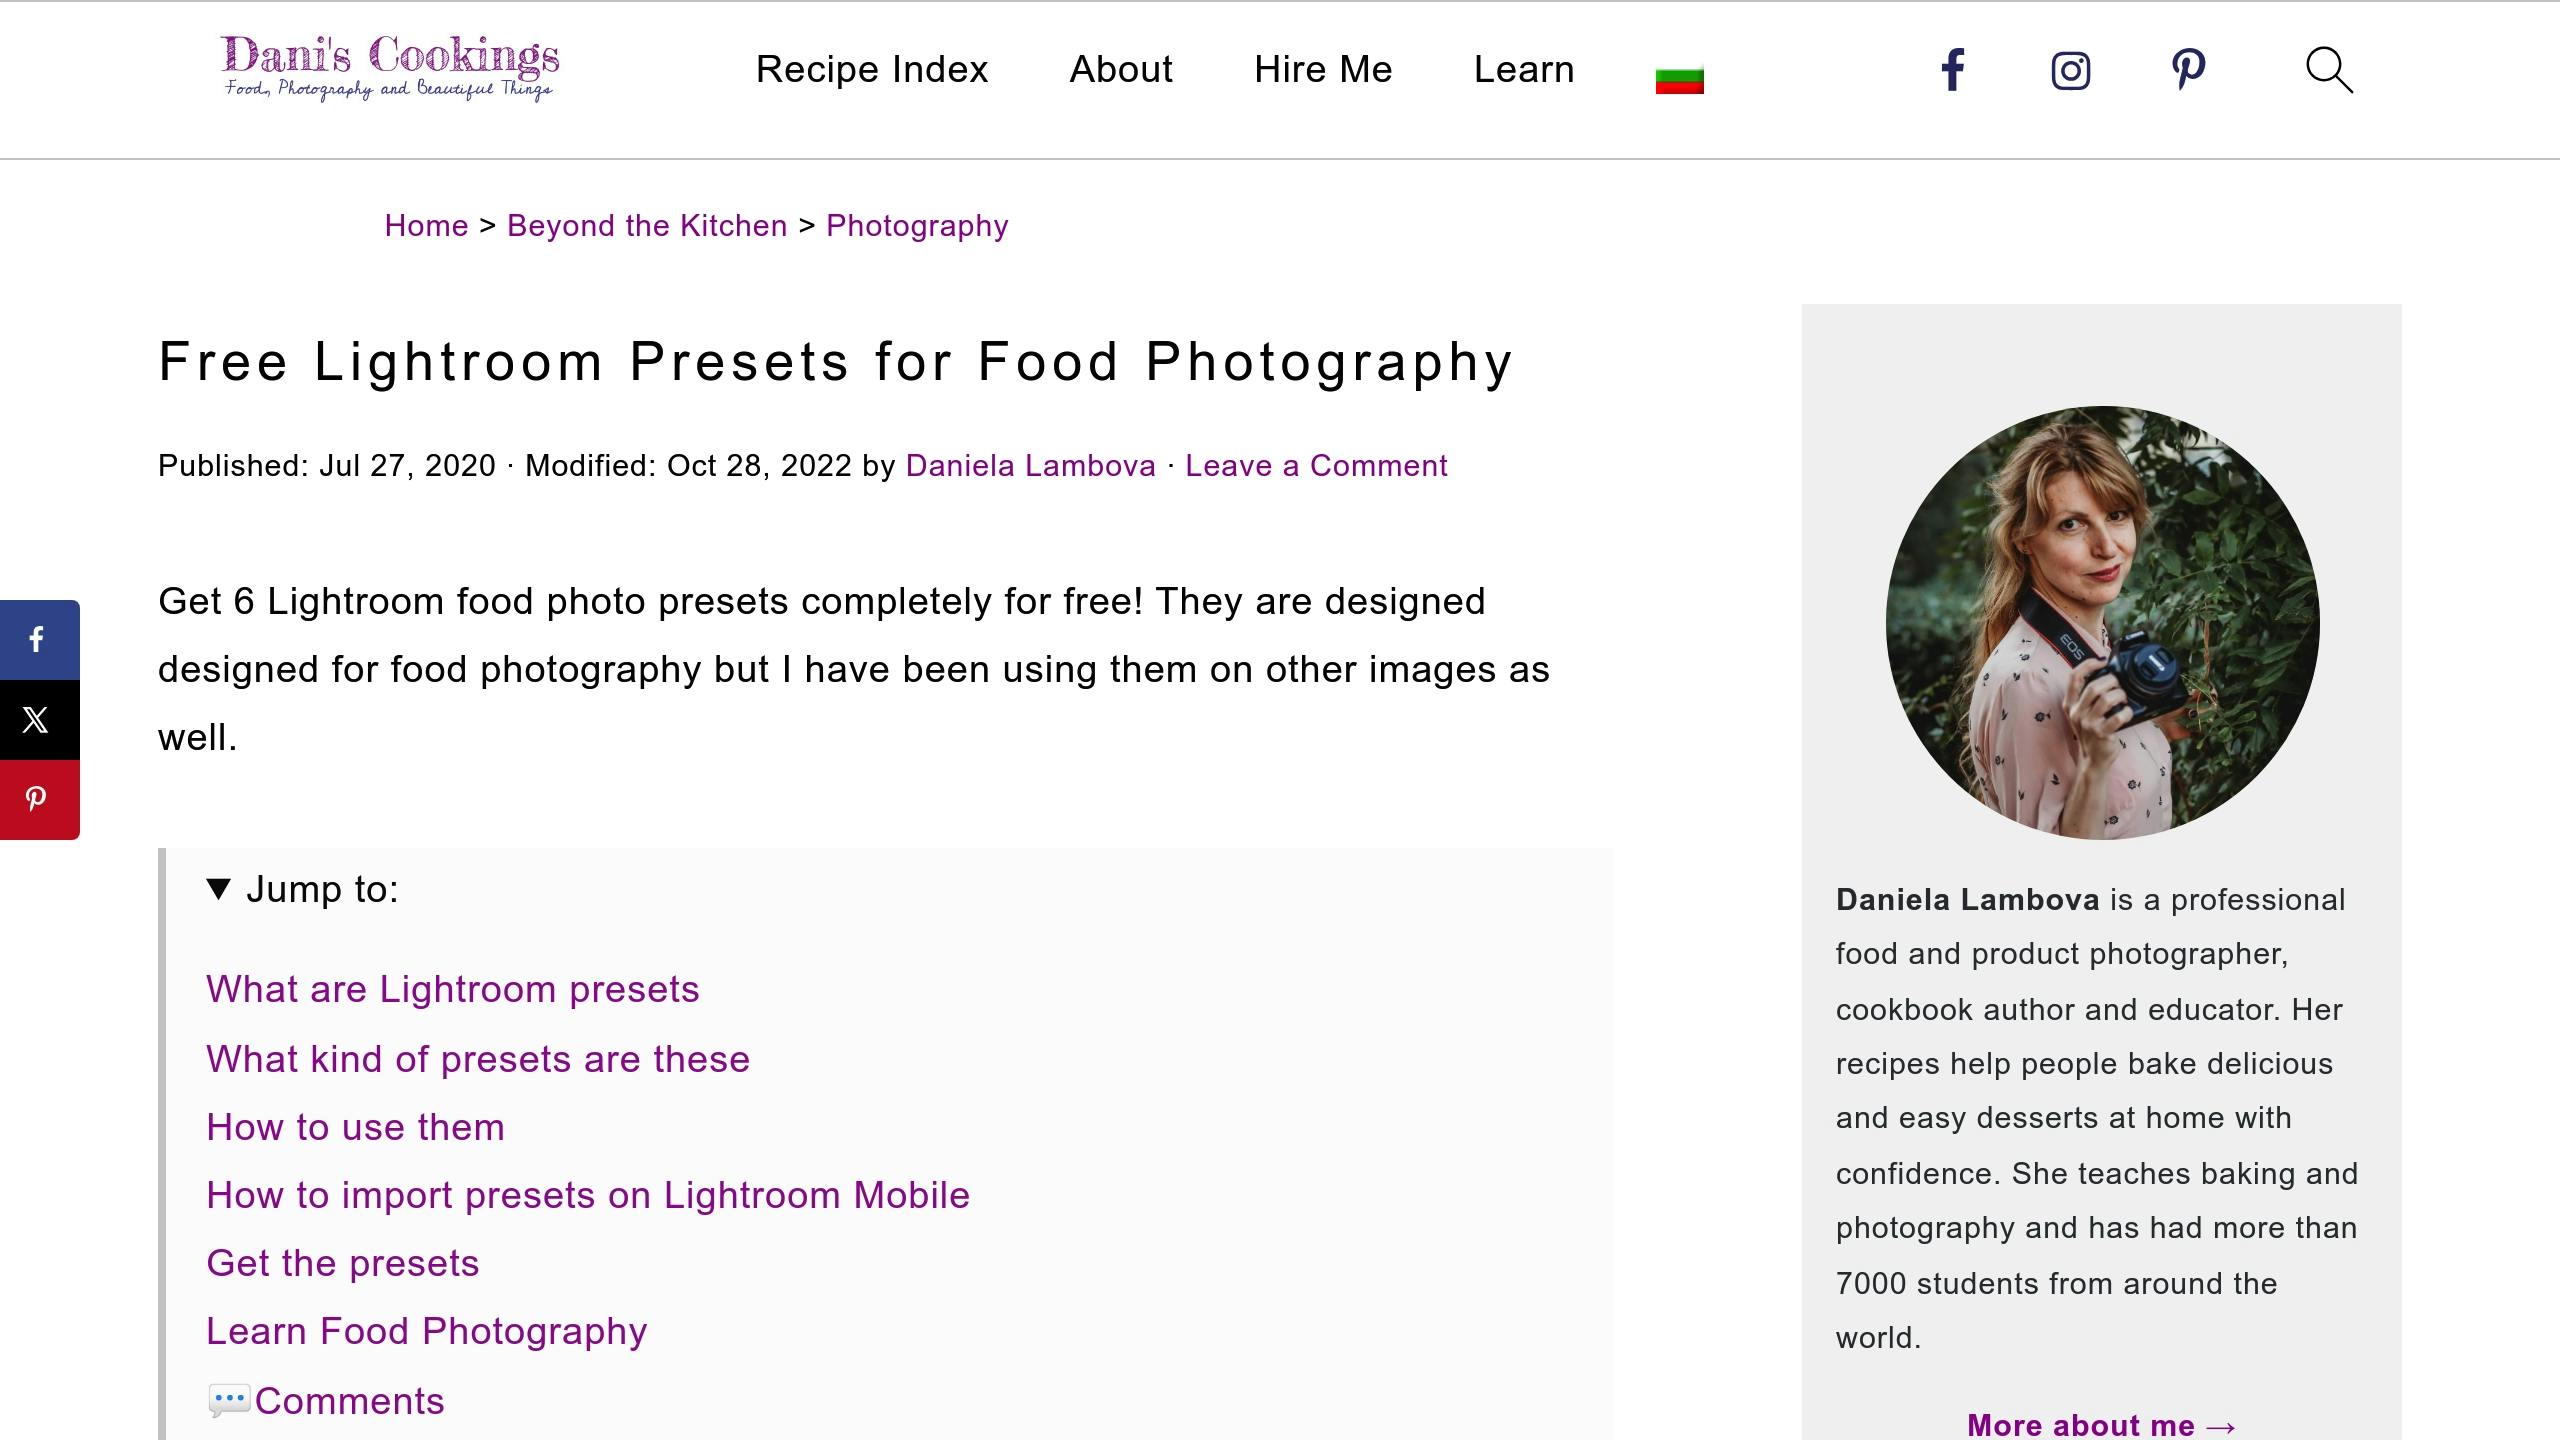The width and height of the screenshot is (2560, 1440).
Task: Collapse the Jump to table of contents
Action: pos(302,889)
